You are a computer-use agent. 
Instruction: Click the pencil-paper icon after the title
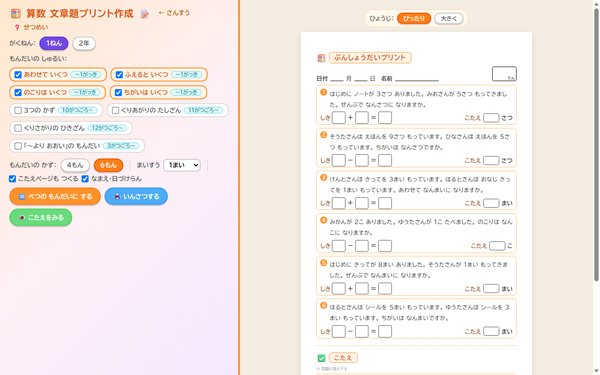[x=145, y=14]
